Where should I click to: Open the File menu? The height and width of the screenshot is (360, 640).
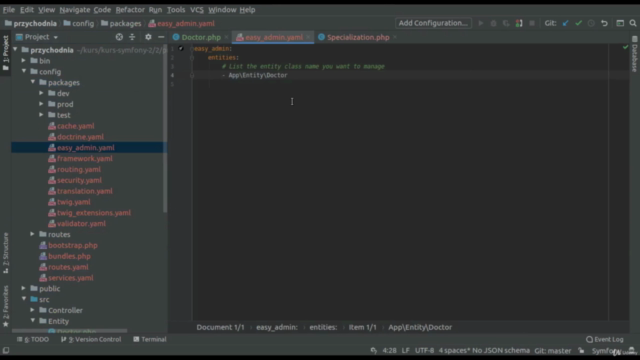9,9
